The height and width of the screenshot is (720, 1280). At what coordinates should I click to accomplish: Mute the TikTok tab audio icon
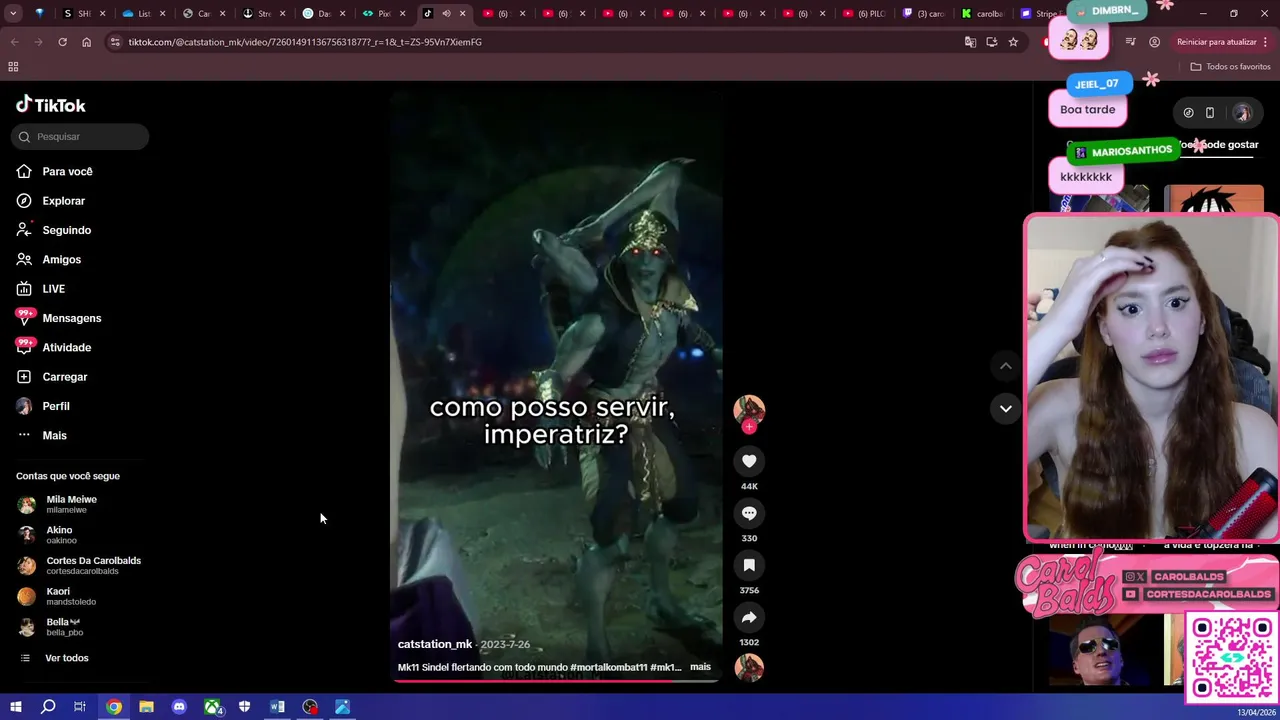point(446,14)
